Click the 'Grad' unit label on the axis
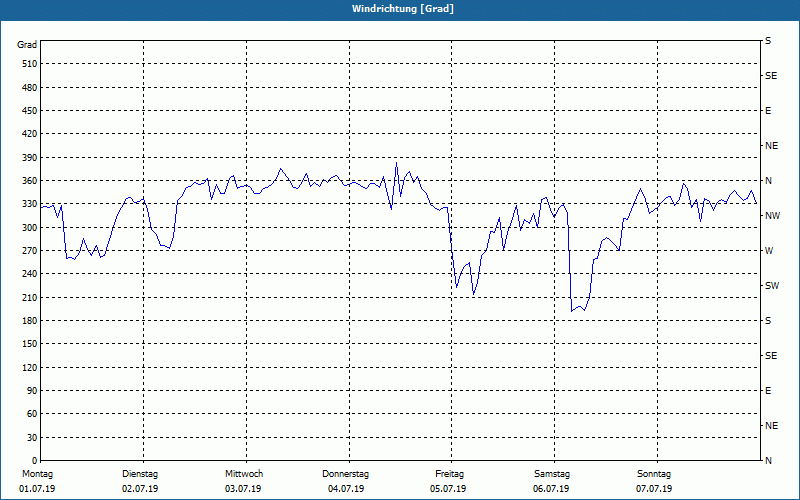 point(27,45)
